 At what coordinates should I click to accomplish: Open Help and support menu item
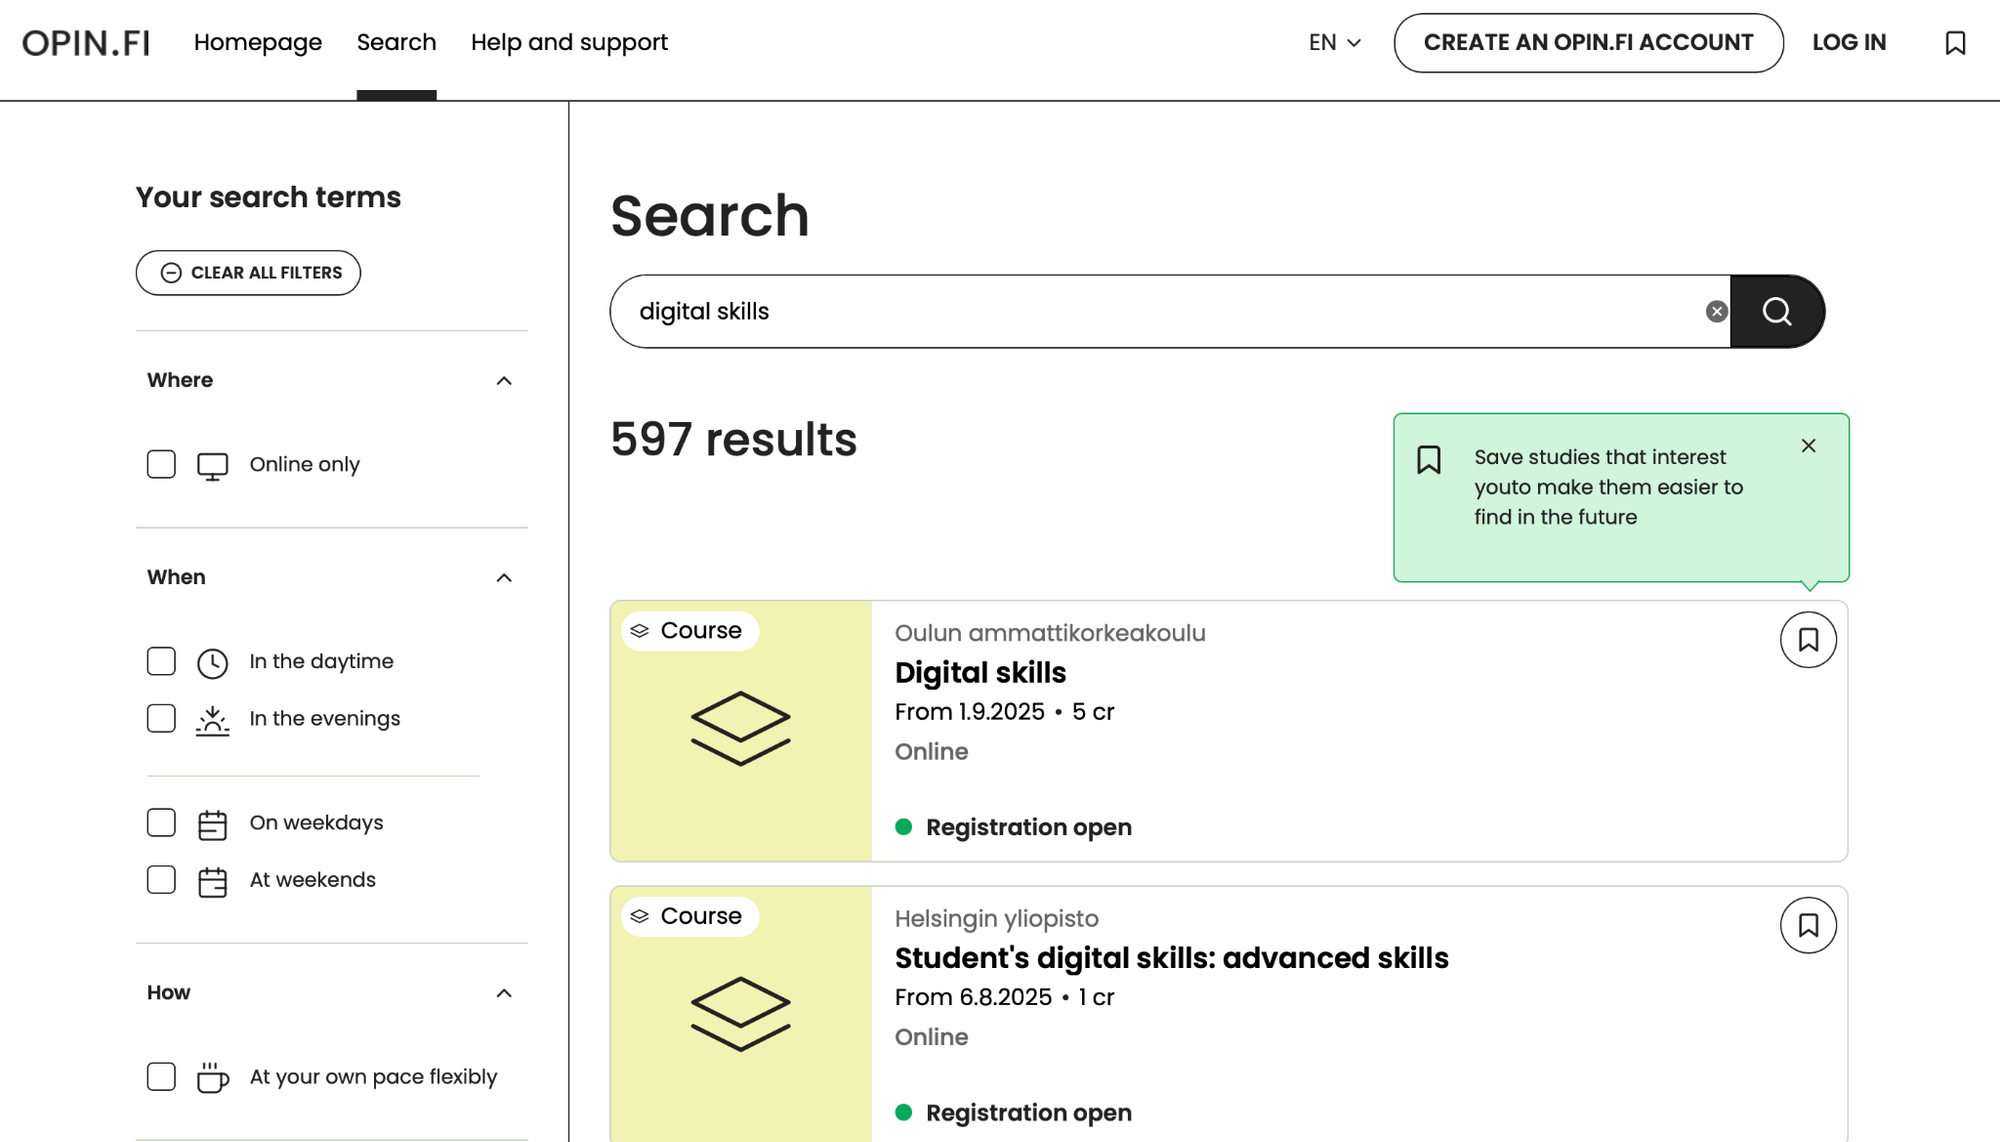(x=569, y=43)
